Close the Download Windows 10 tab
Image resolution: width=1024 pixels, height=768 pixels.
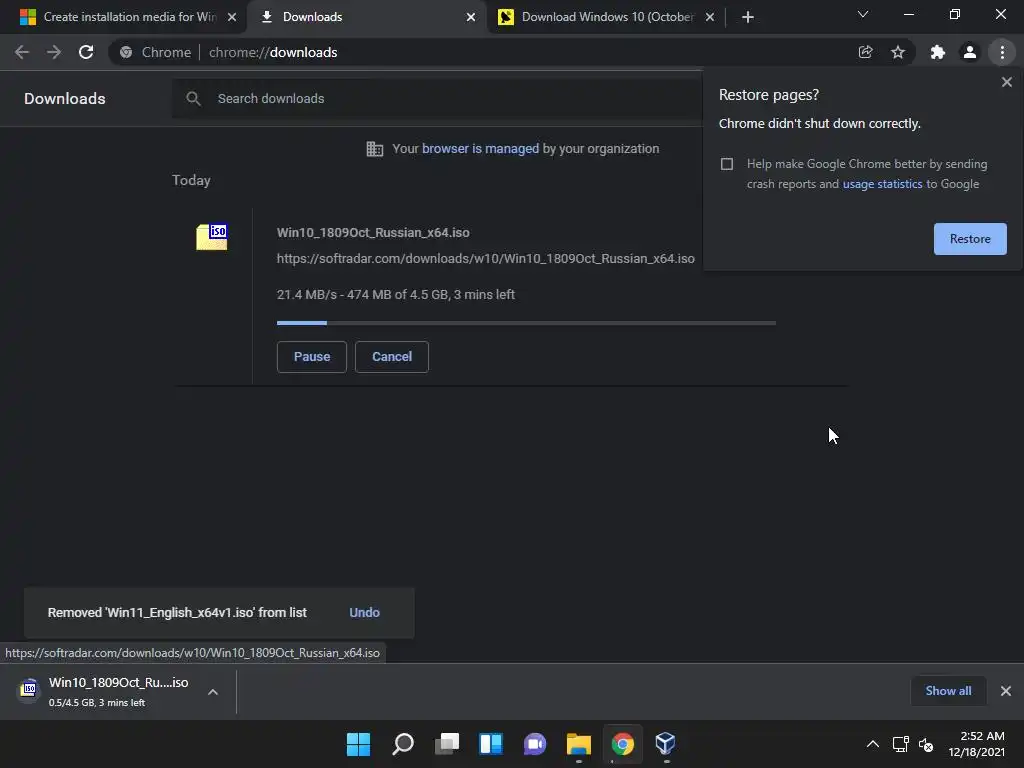[x=710, y=17]
